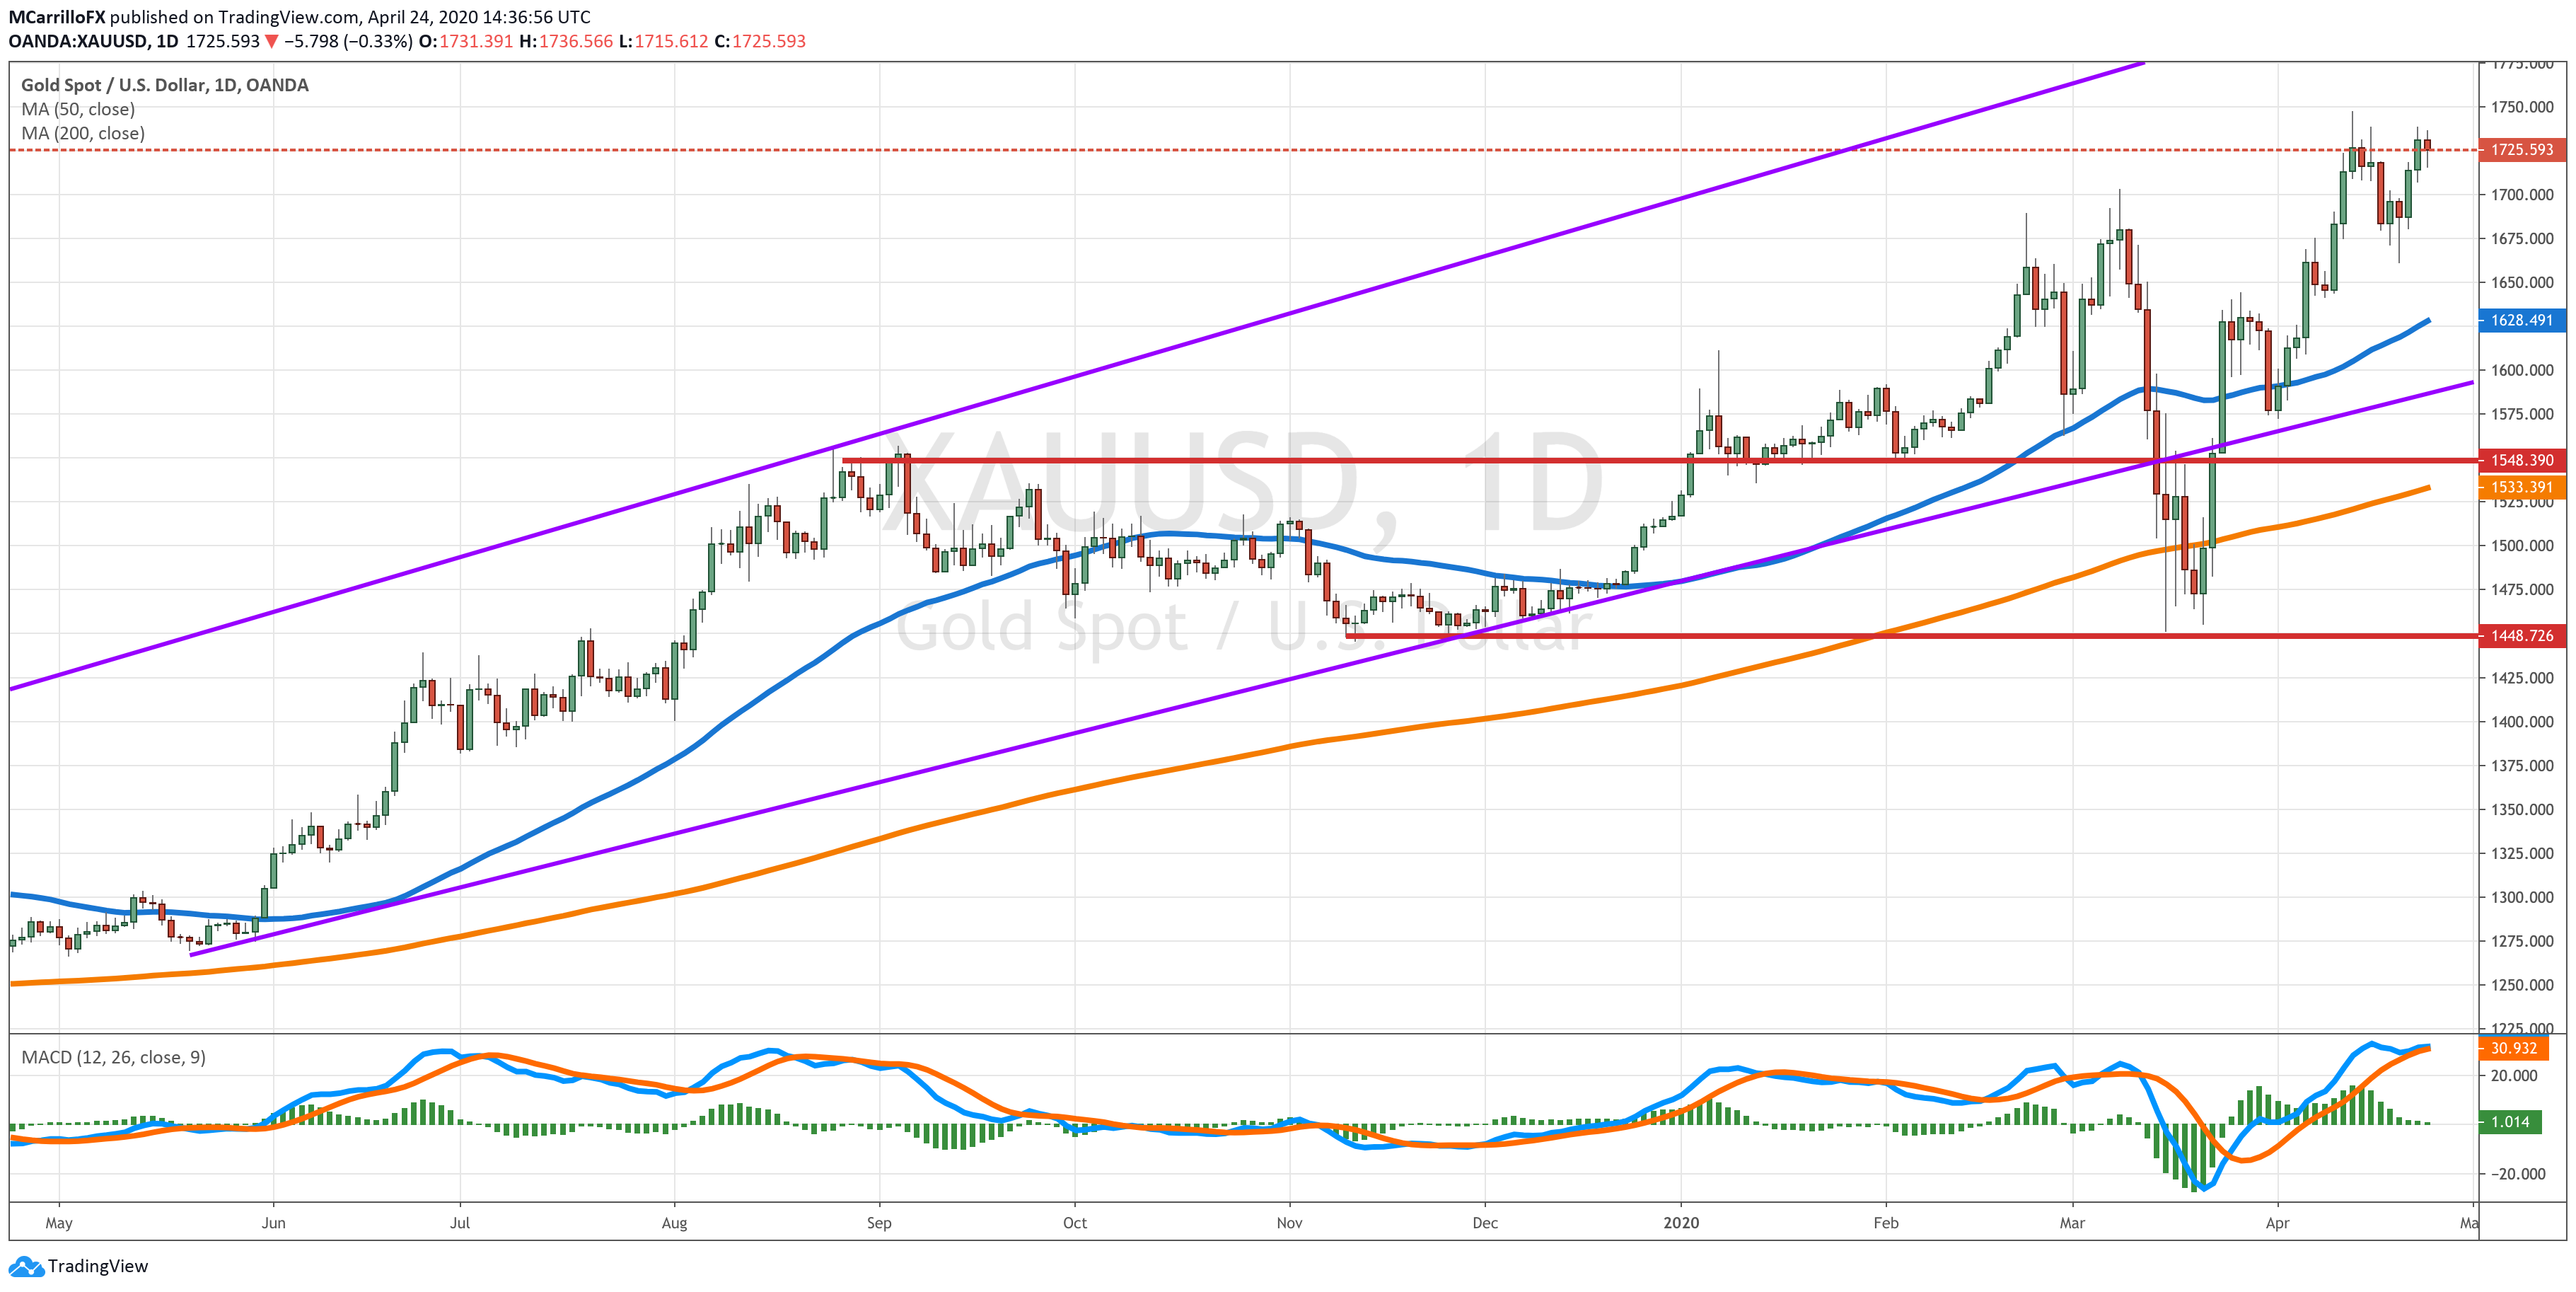Click the Sep label on time axis
Viewport: 2576px width, 1292px height.
(879, 1223)
